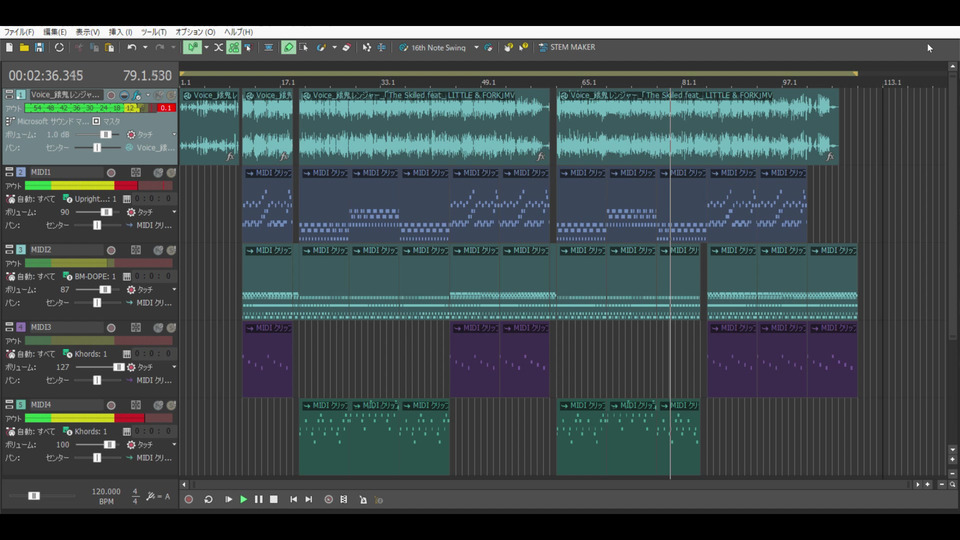Arm the MIDI1 track for recording

pyautogui.click(x=111, y=173)
